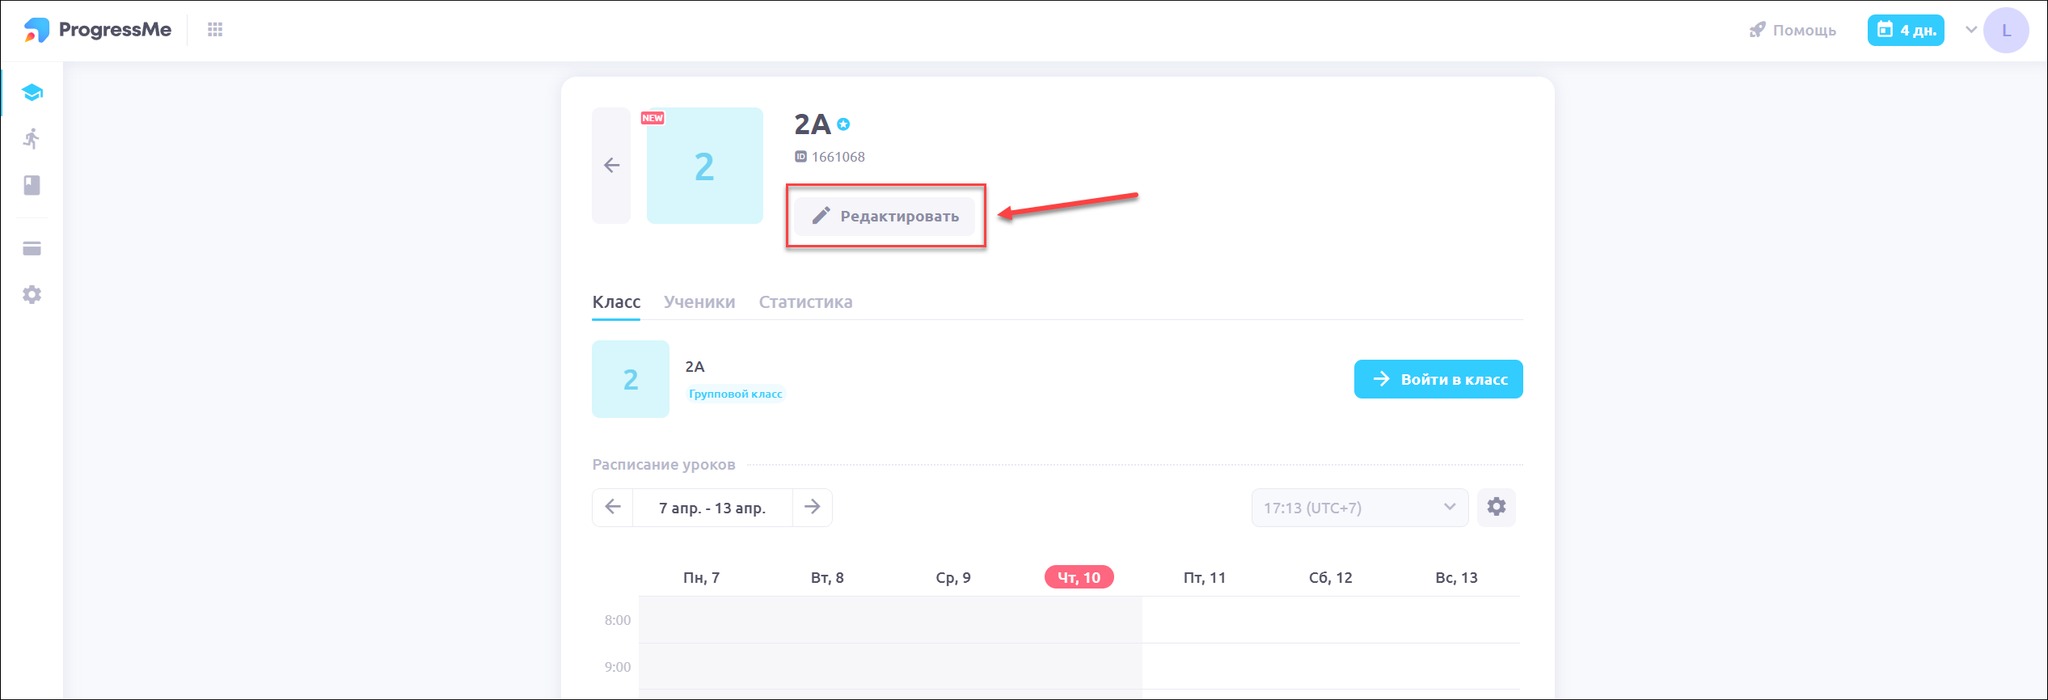2048x700 pixels.
Task: Open the card payments sidebar icon
Action: click(32, 249)
